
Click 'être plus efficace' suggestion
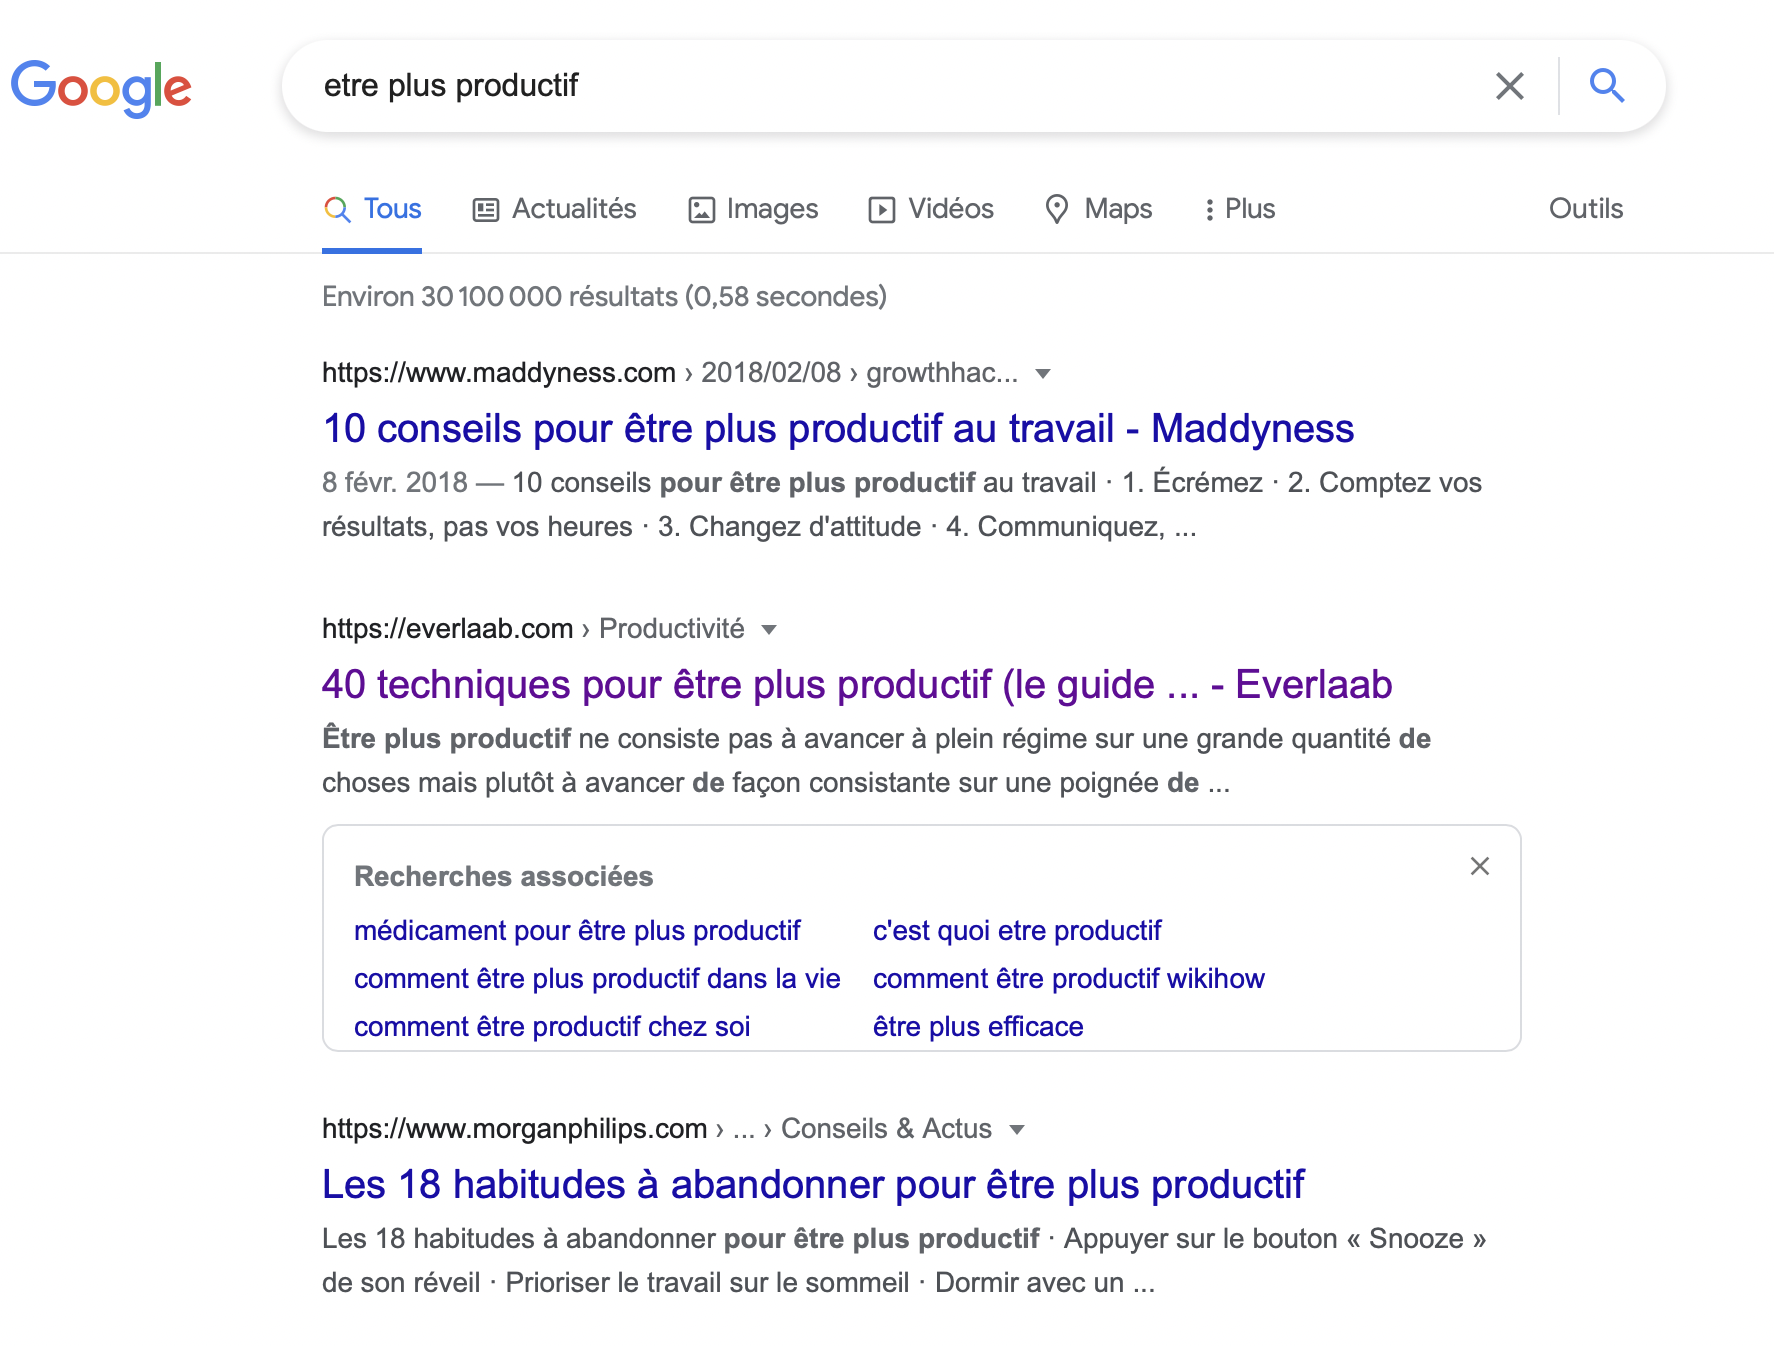tap(978, 1027)
